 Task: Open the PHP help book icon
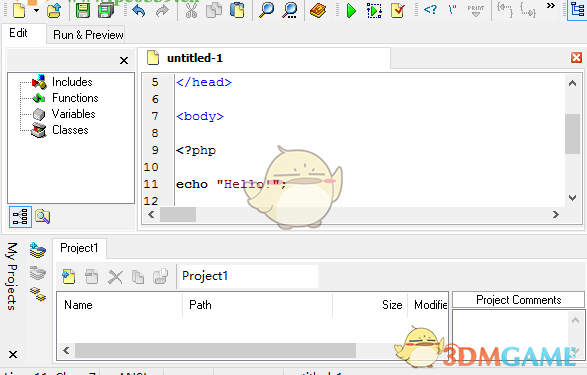pos(318,10)
